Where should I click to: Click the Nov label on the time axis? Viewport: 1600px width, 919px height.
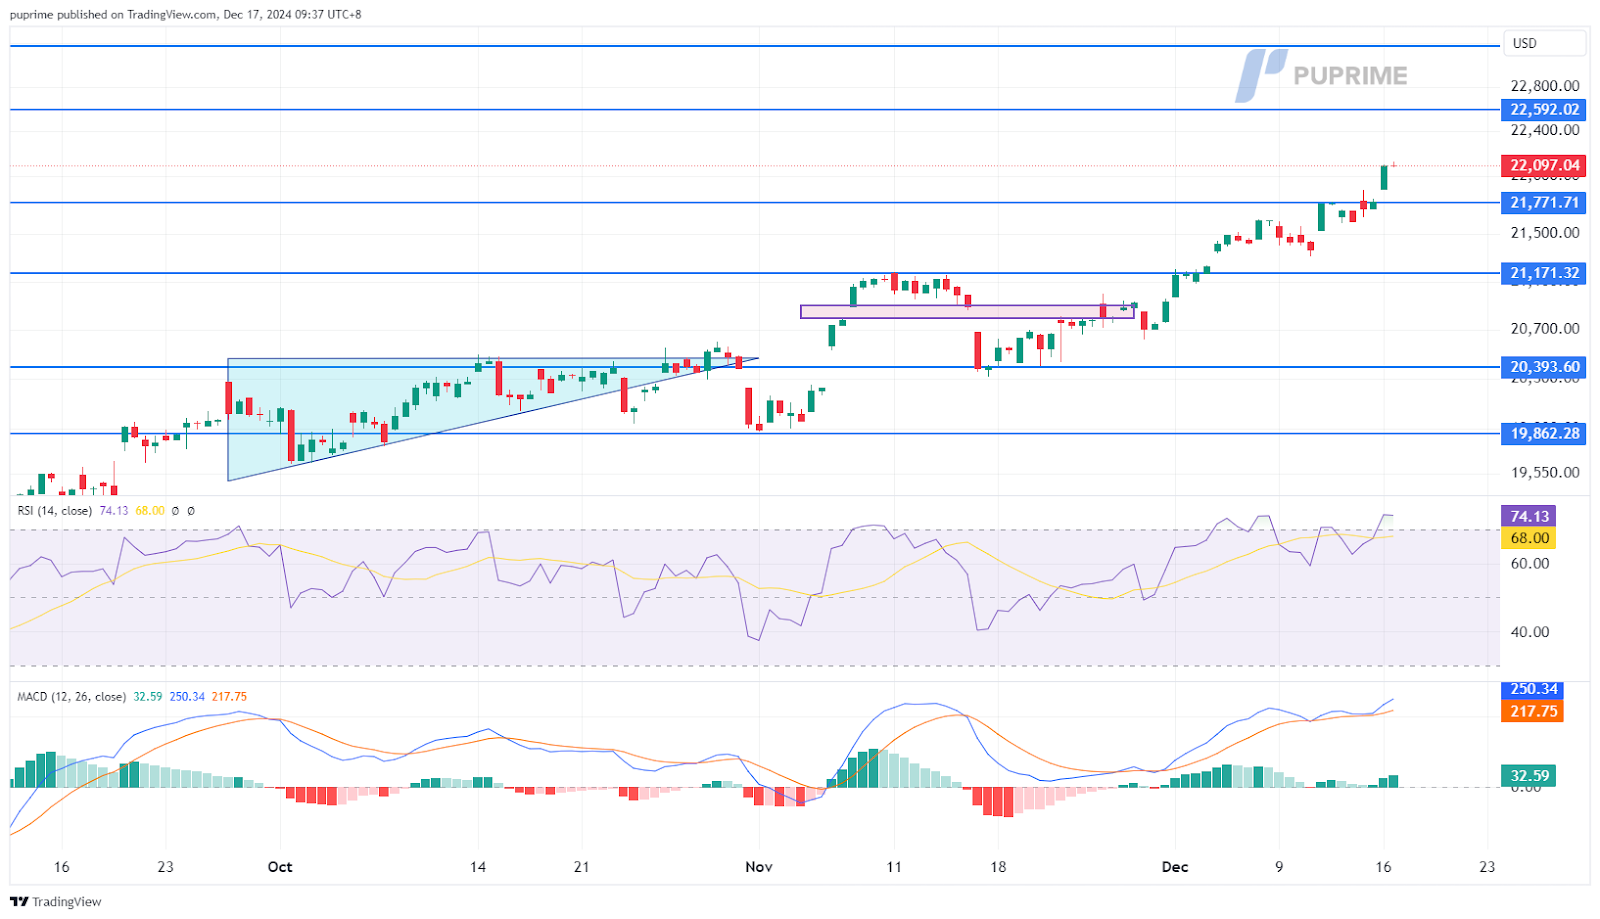click(759, 867)
